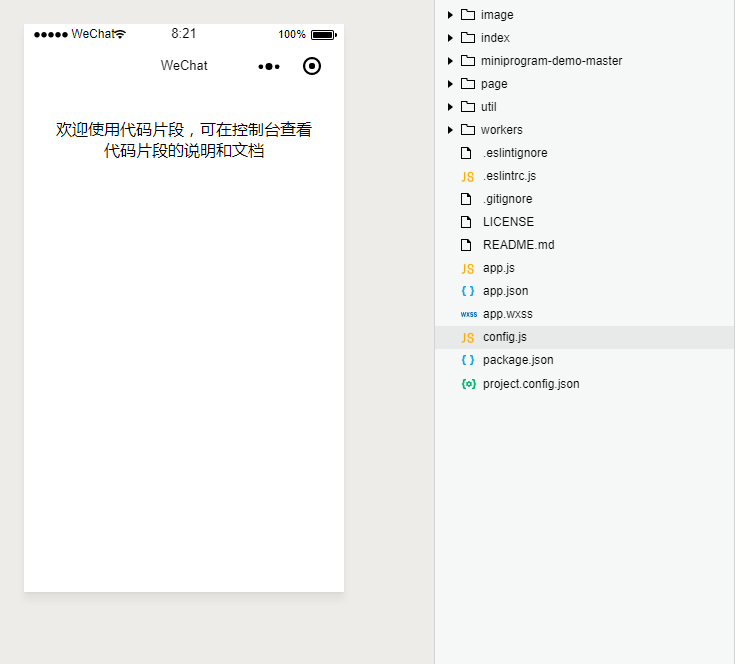Click the workers folder icon
The width and height of the screenshot is (750, 664).
click(x=468, y=130)
